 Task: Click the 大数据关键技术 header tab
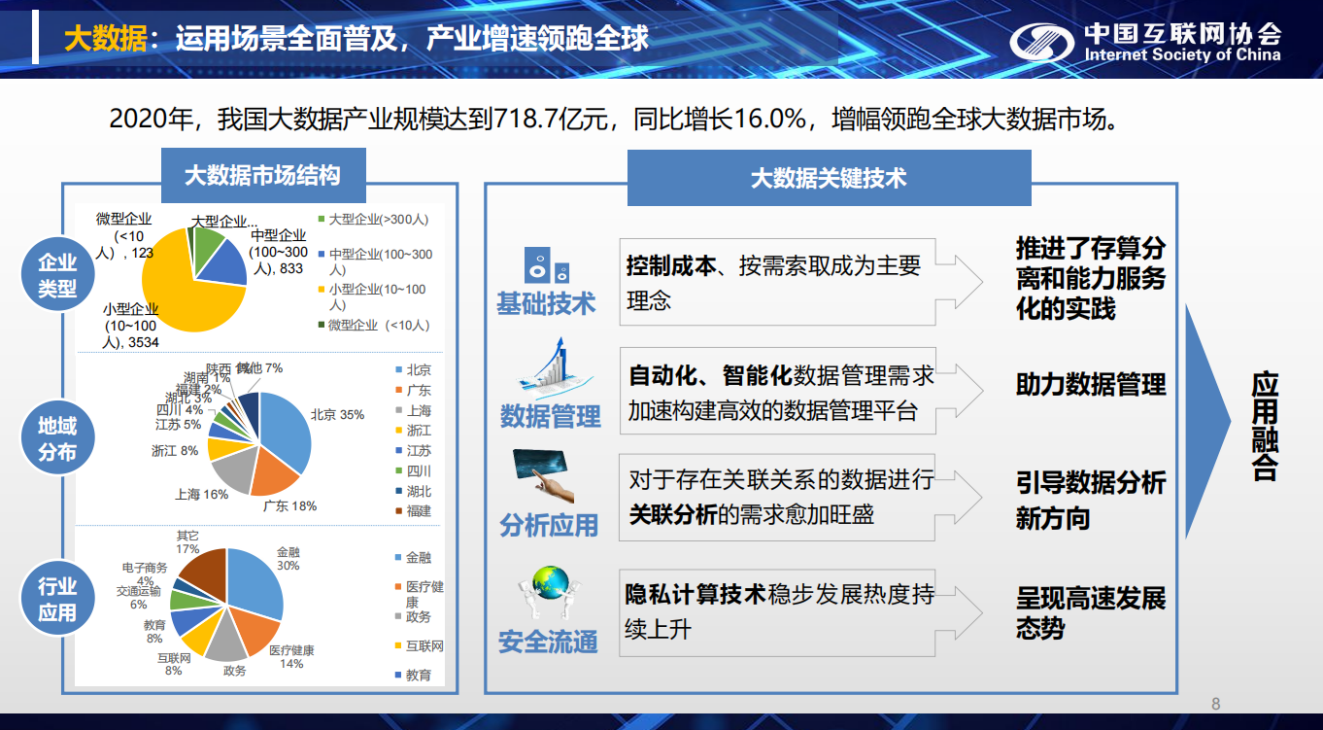point(828,178)
